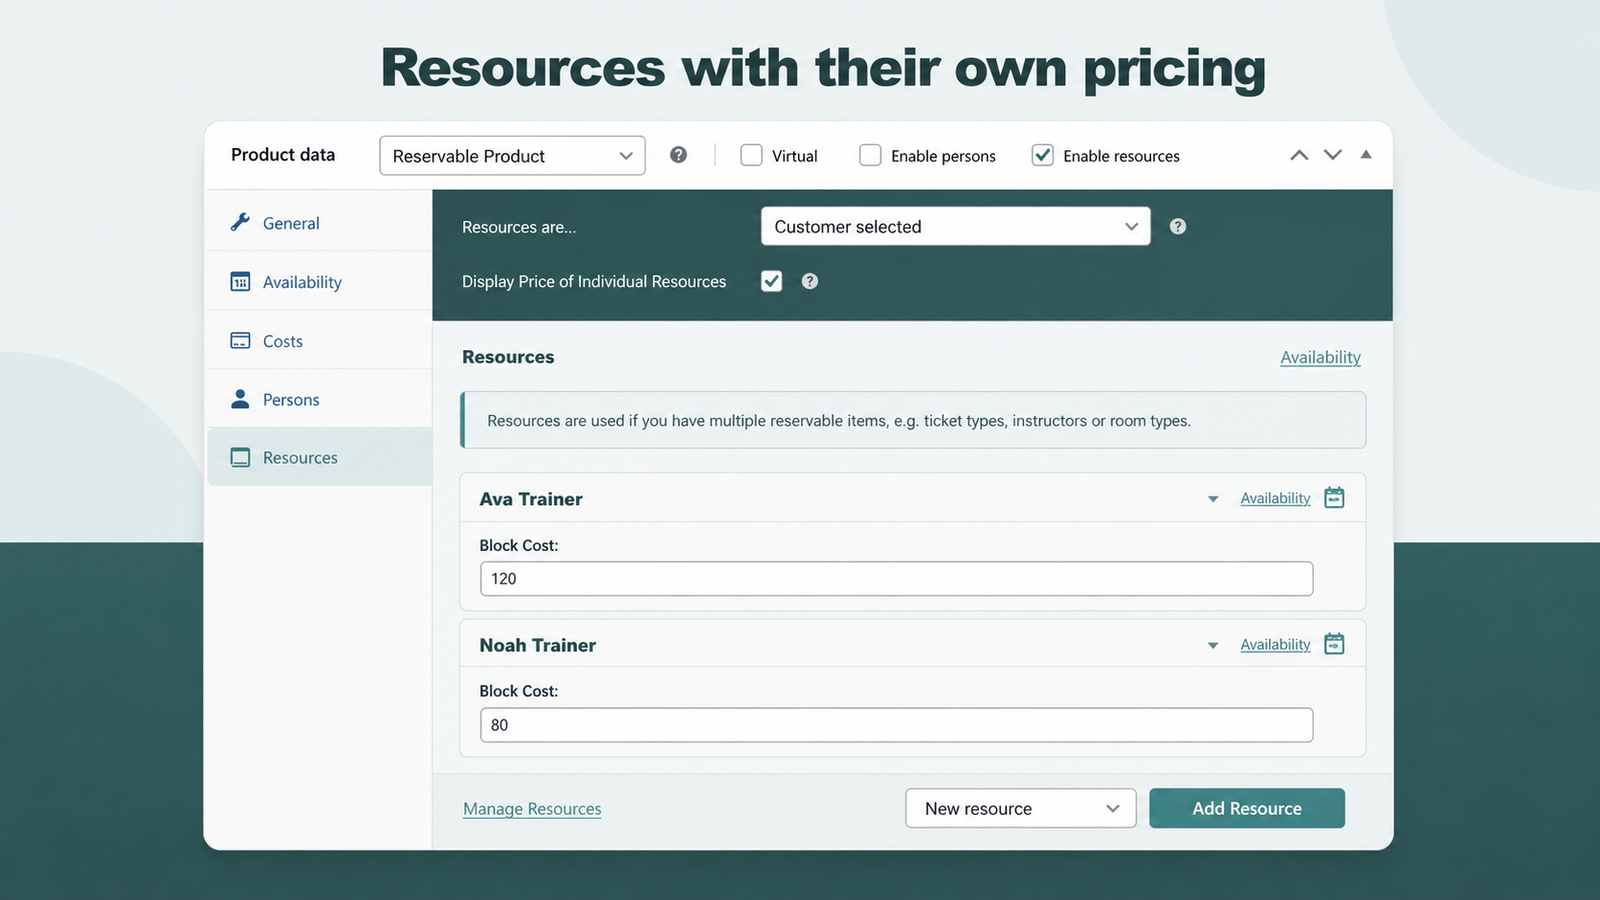The width and height of the screenshot is (1600, 900).
Task: Click the card icon beside Costs
Action: click(240, 340)
